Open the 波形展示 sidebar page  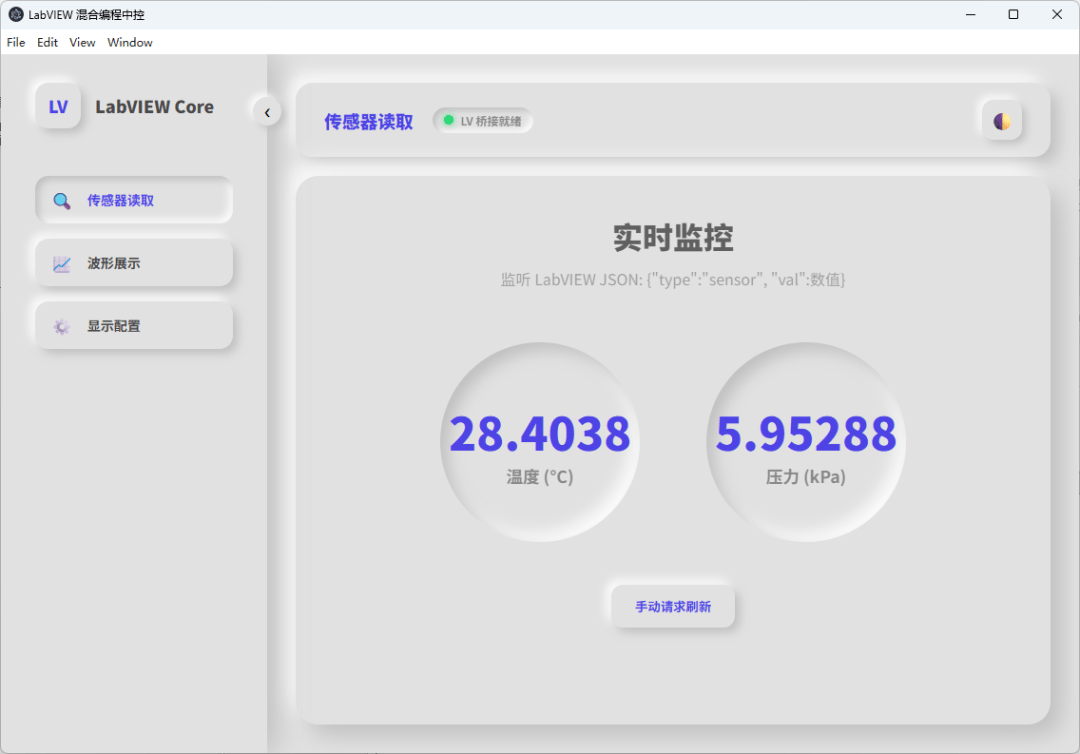(x=134, y=263)
